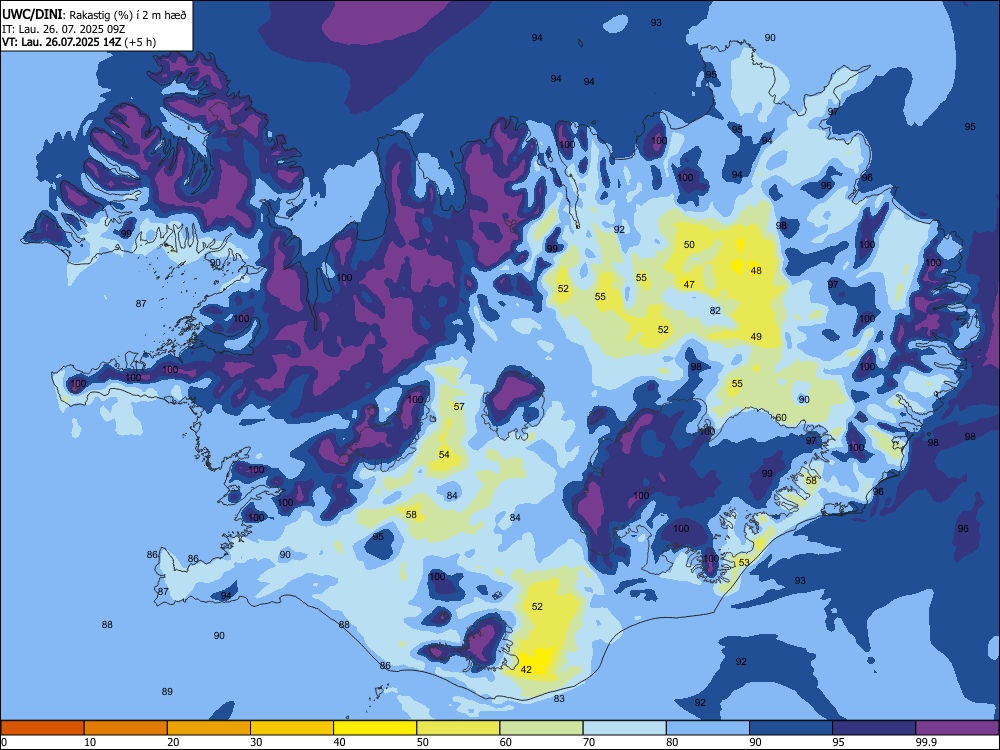Viewport: 1000px width, 750px height.
Task: Click the map value 49 in the northeast
Action: point(756,337)
